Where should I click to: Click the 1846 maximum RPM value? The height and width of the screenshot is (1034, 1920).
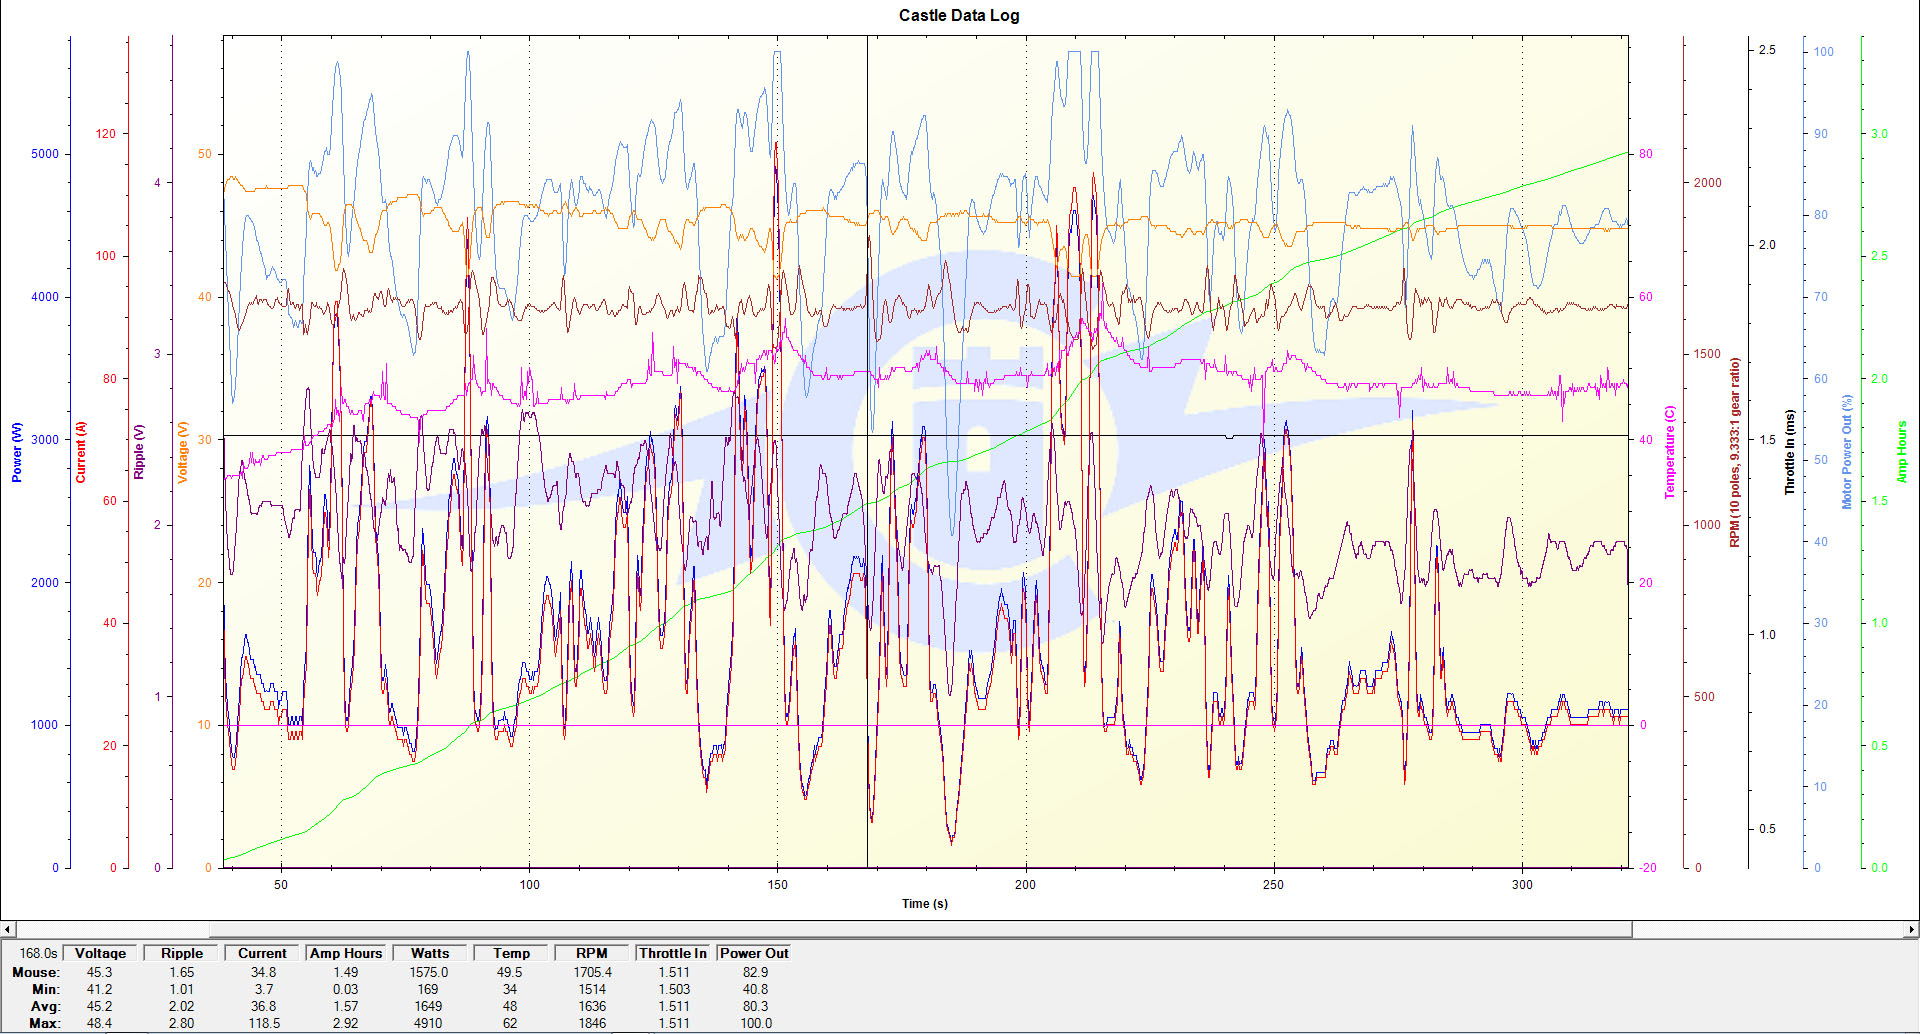coord(592,1023)
